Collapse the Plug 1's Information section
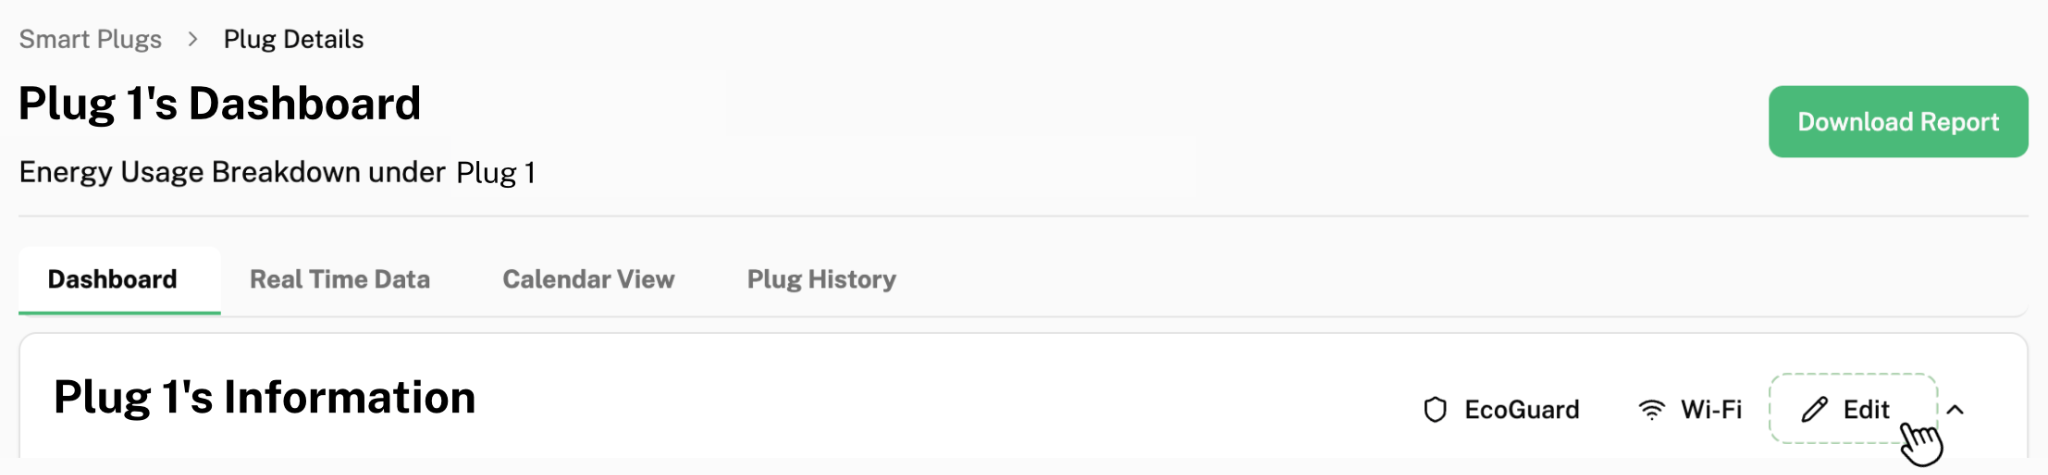2048x475 pixels. 1956,410
